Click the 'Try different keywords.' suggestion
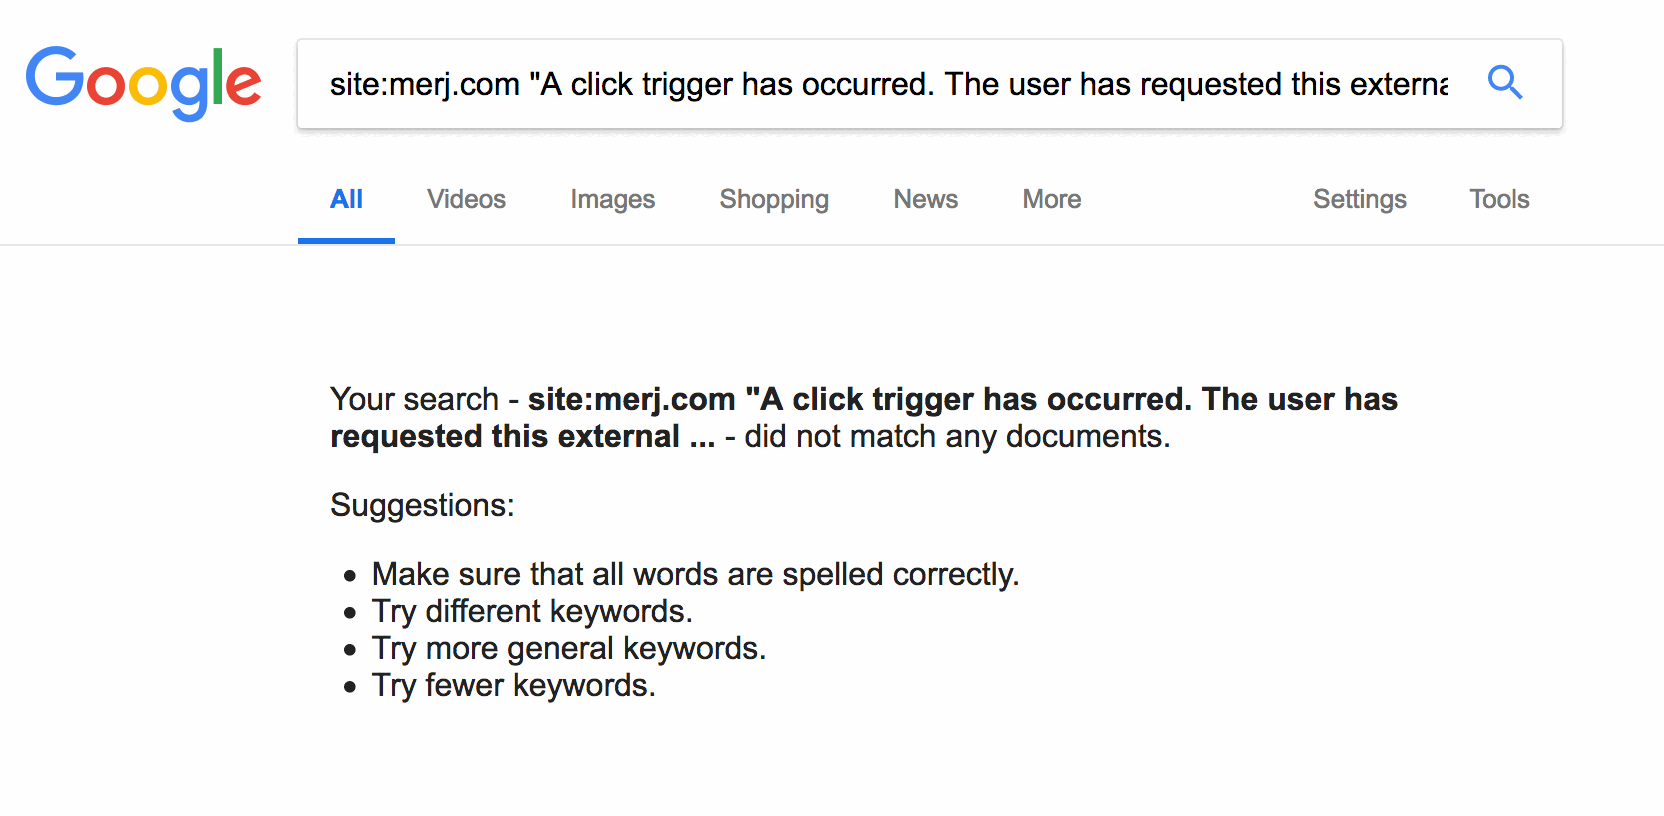Screen dimensions: 1664x816 [x=532, y=611]
